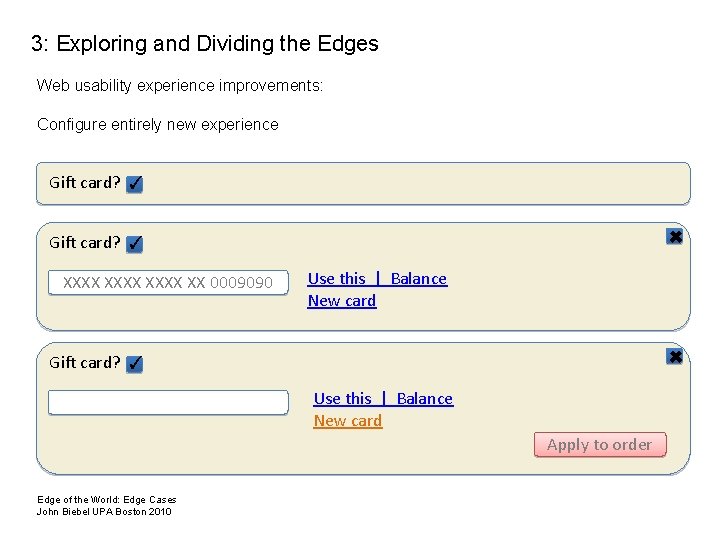This screenshot has height=540, width=720.
Task: Click 'Gift card?' label in the bottom panel
Action: (85, 363)
